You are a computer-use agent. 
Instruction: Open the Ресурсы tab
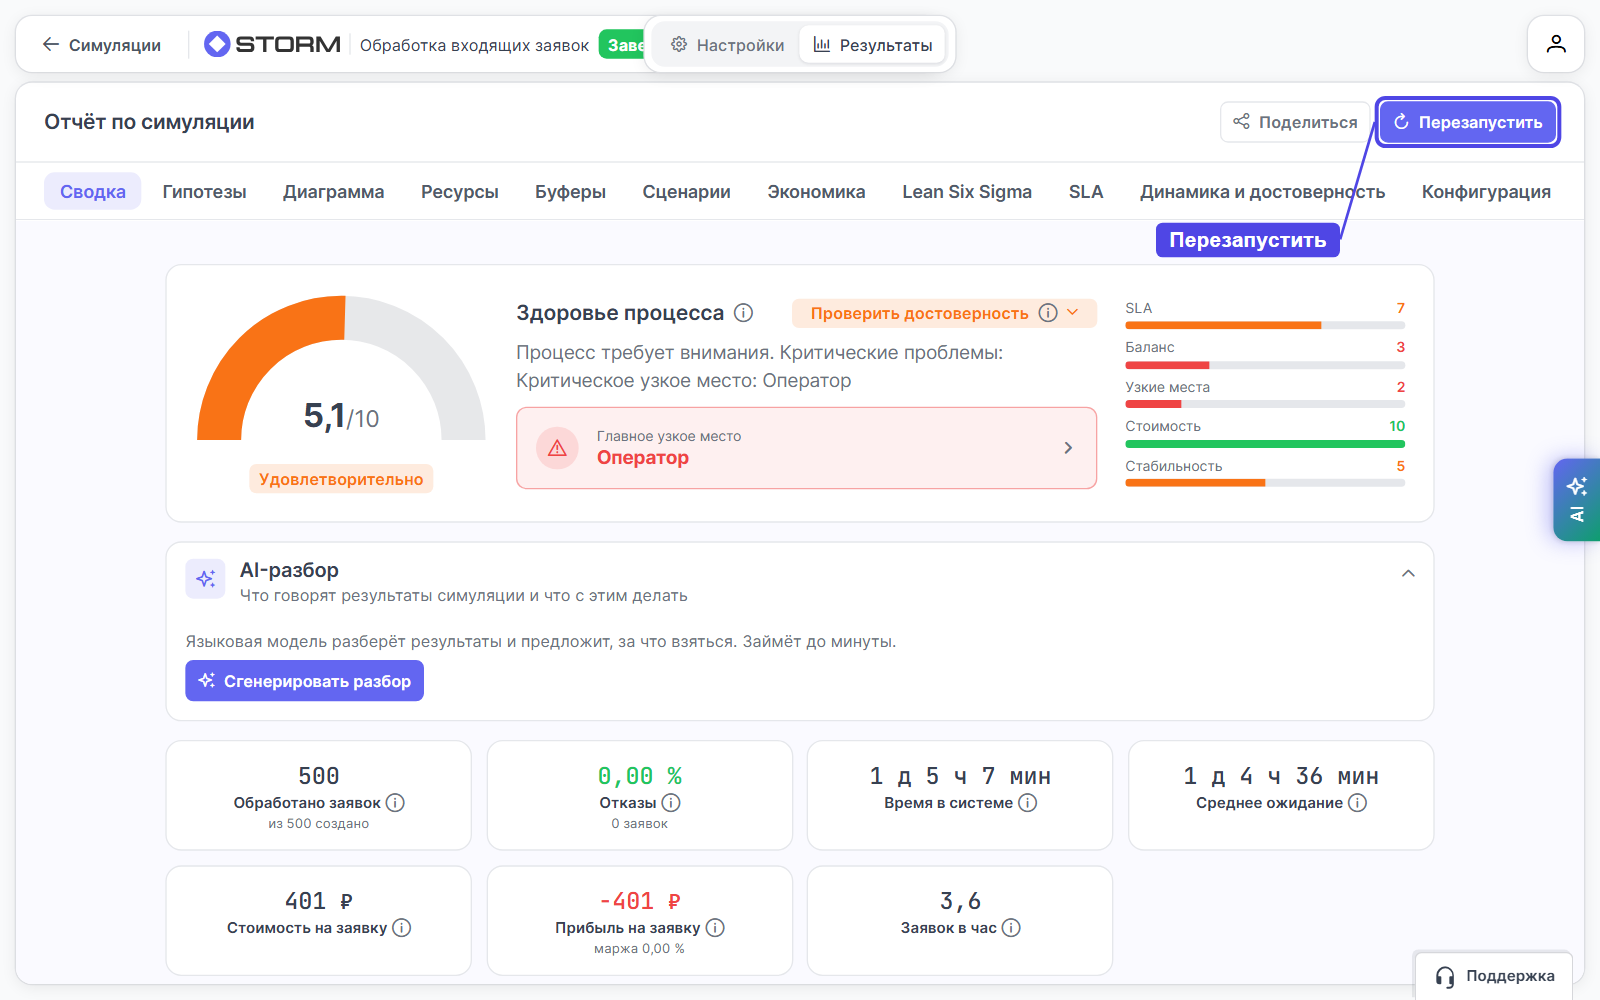pos(459,192)
